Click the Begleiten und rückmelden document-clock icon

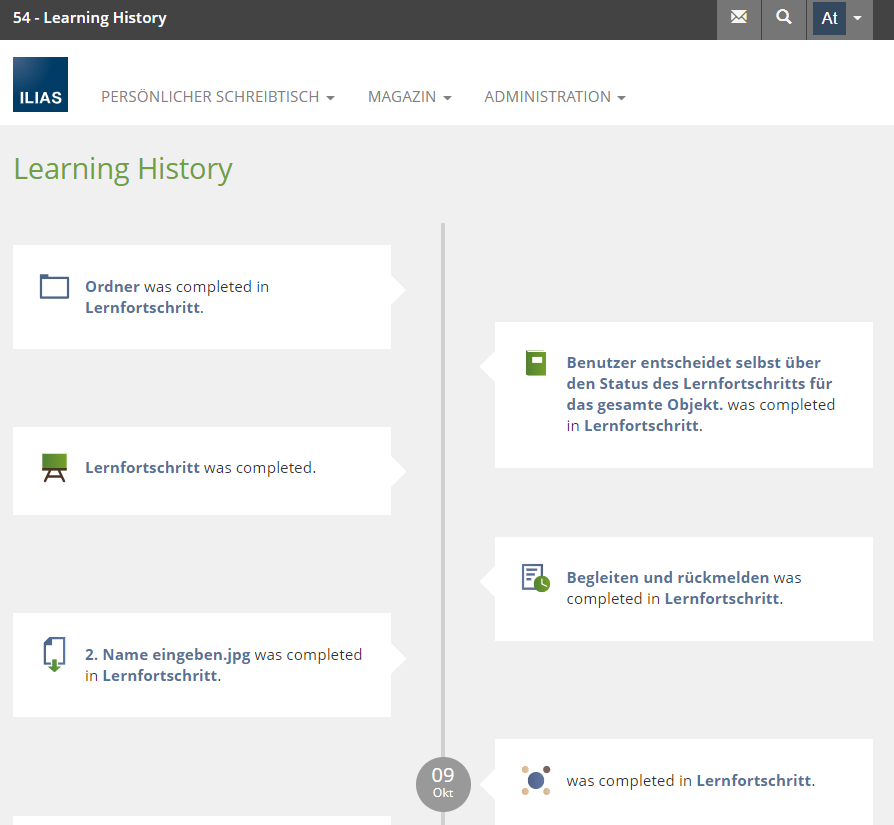(536, 578)
